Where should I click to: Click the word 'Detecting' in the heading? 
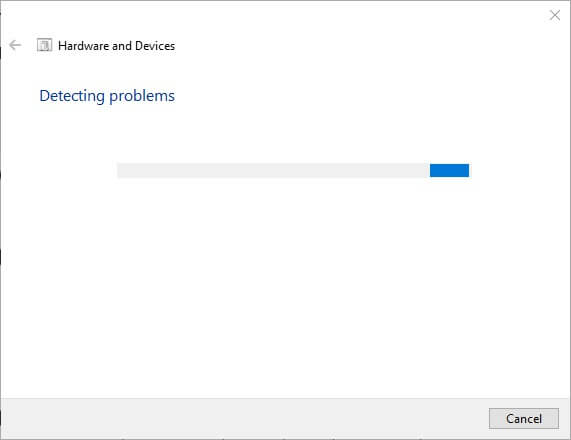[72, 96]
